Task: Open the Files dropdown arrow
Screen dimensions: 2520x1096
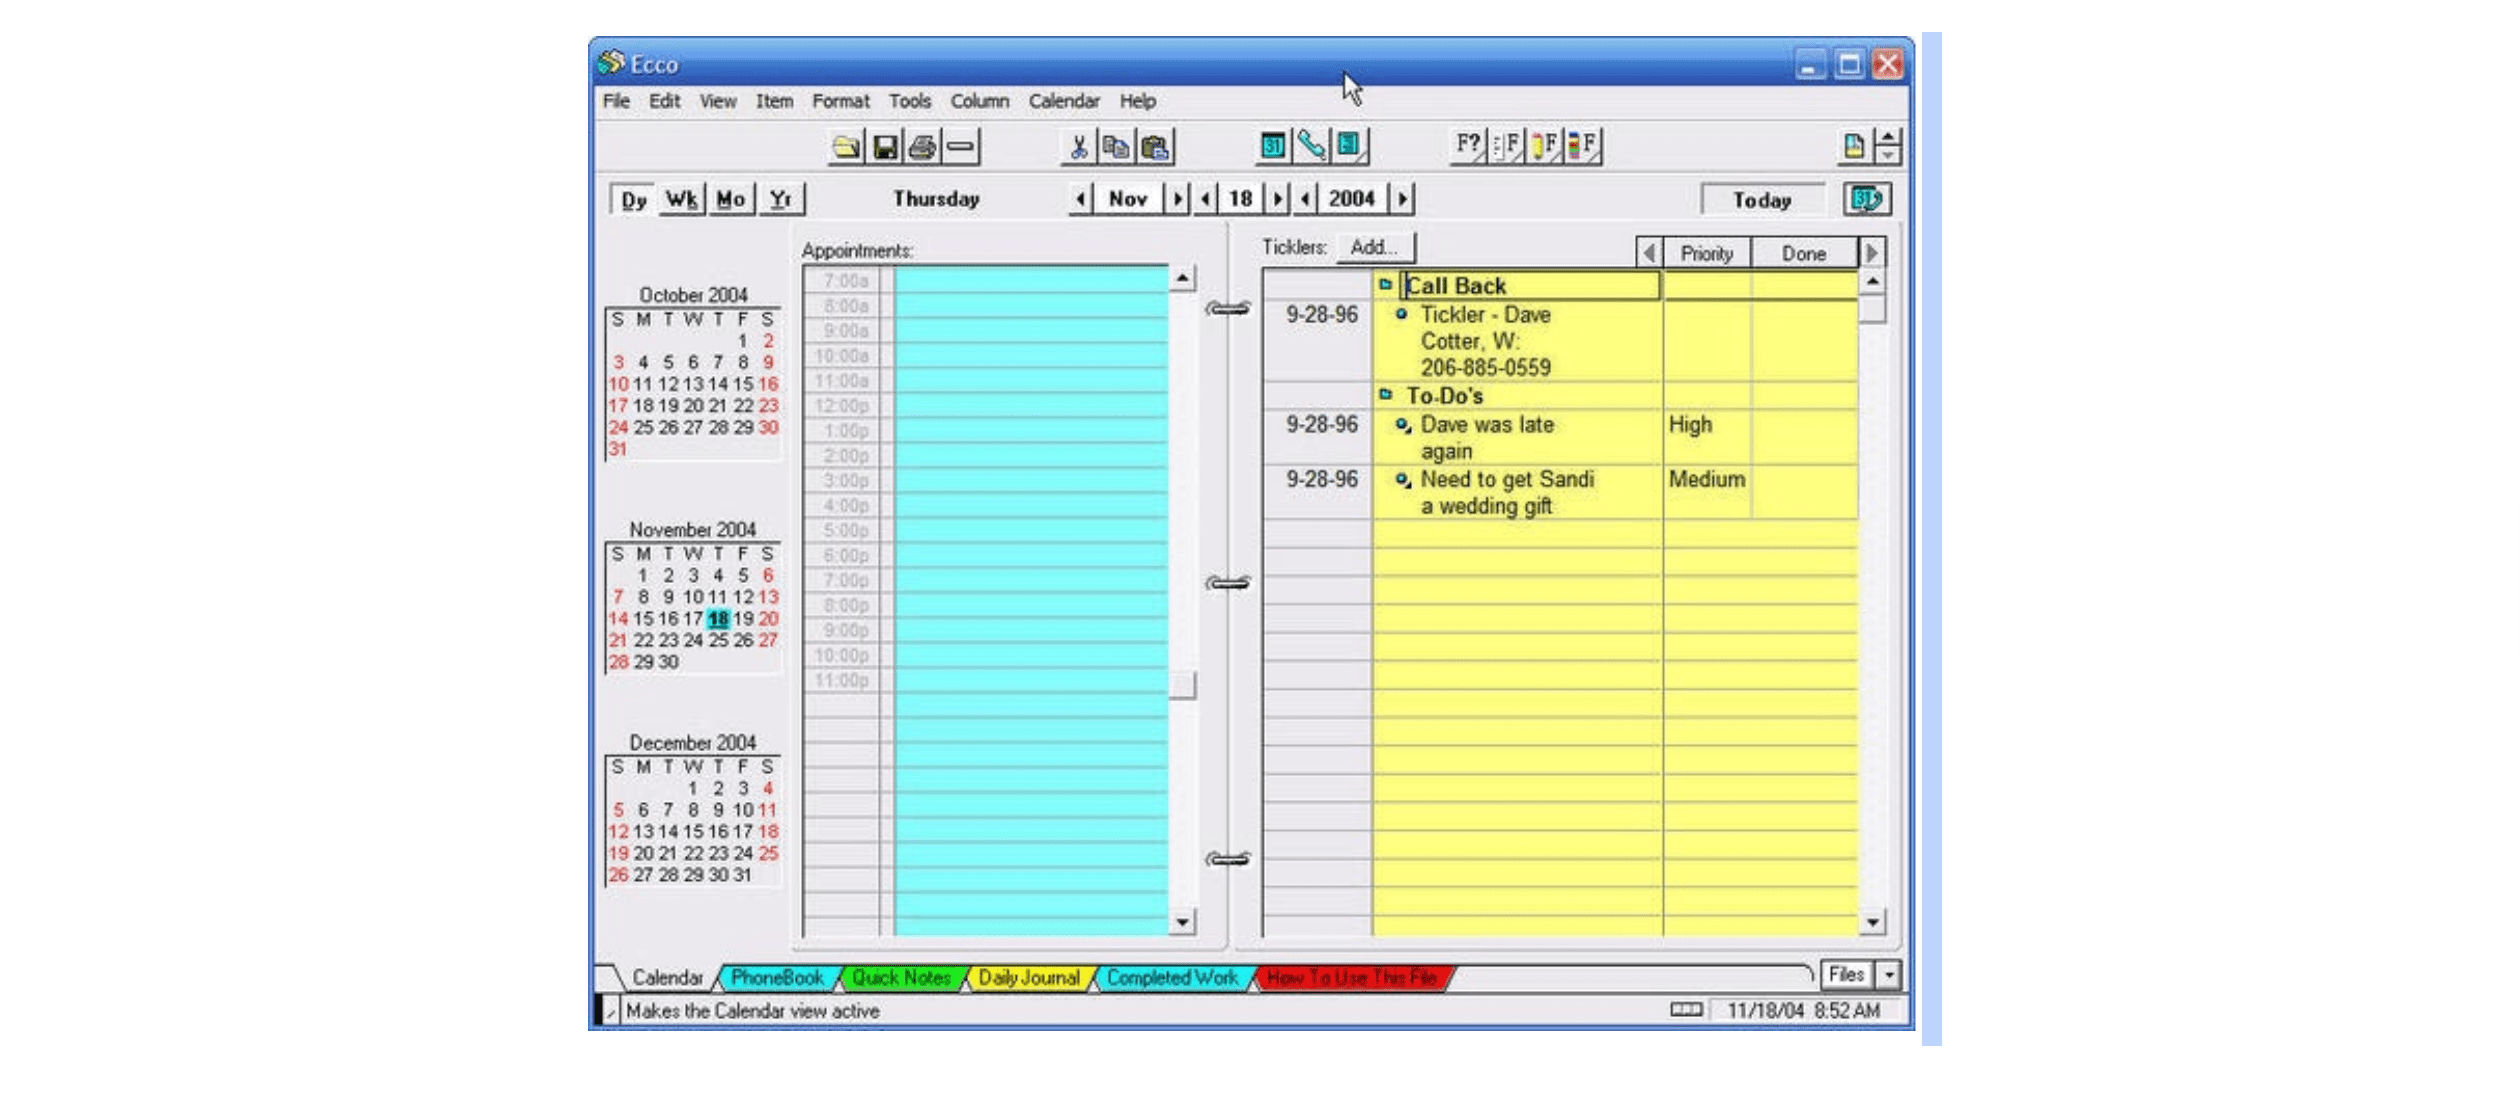Action: (1888, 974)
